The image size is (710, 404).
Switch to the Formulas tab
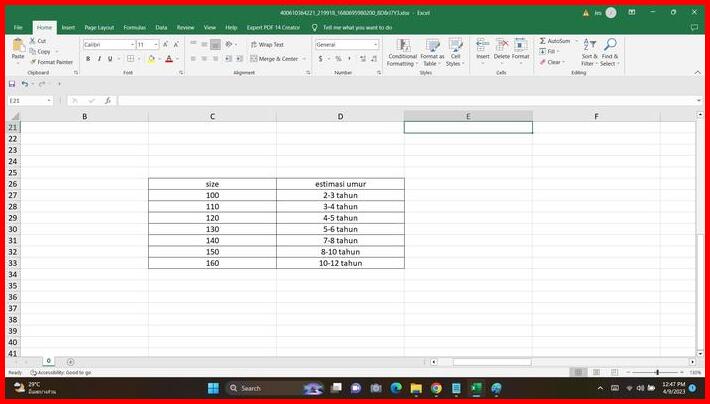tap(134, 27)
